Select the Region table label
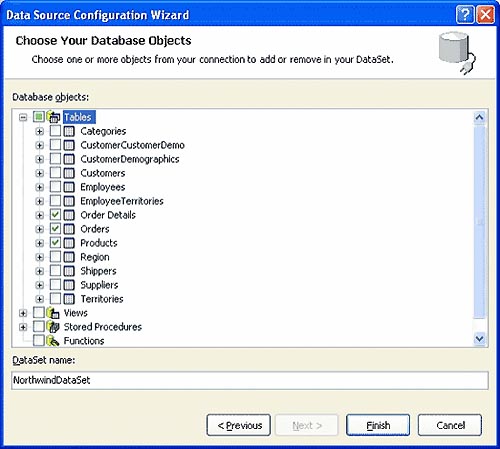This screenshot has width=500, height=449. point(95,257)
